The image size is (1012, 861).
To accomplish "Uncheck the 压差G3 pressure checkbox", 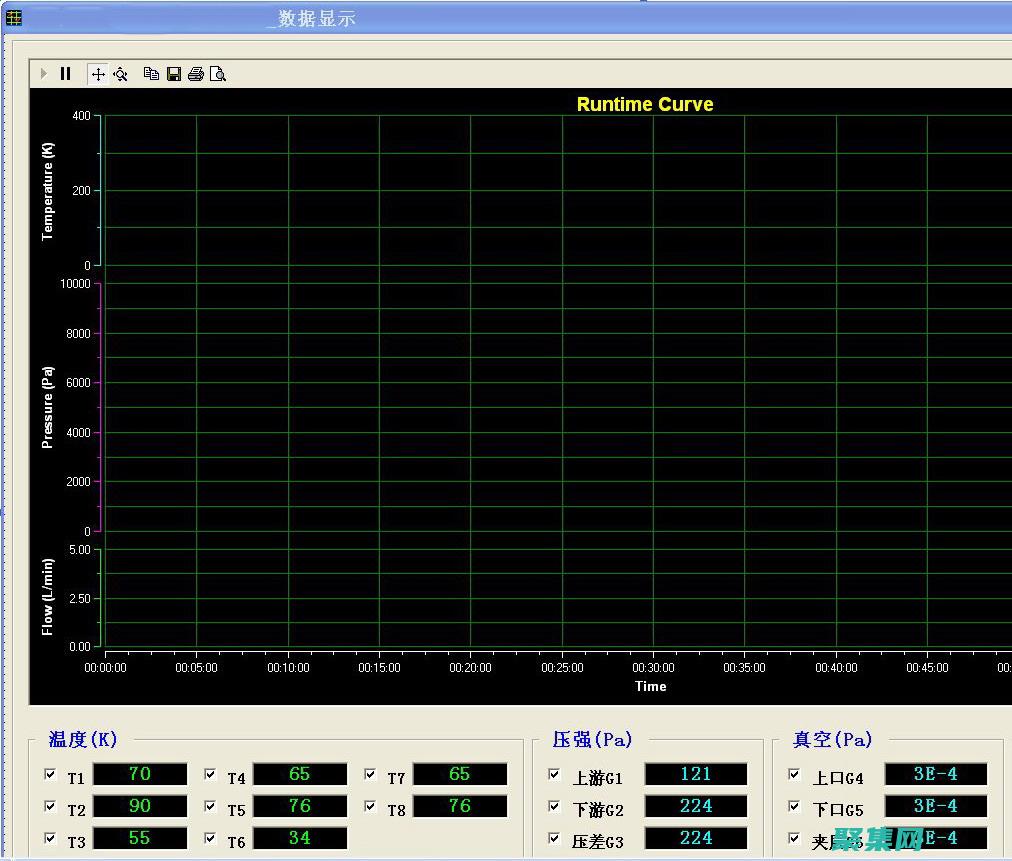I will click(x=555, y=838).
